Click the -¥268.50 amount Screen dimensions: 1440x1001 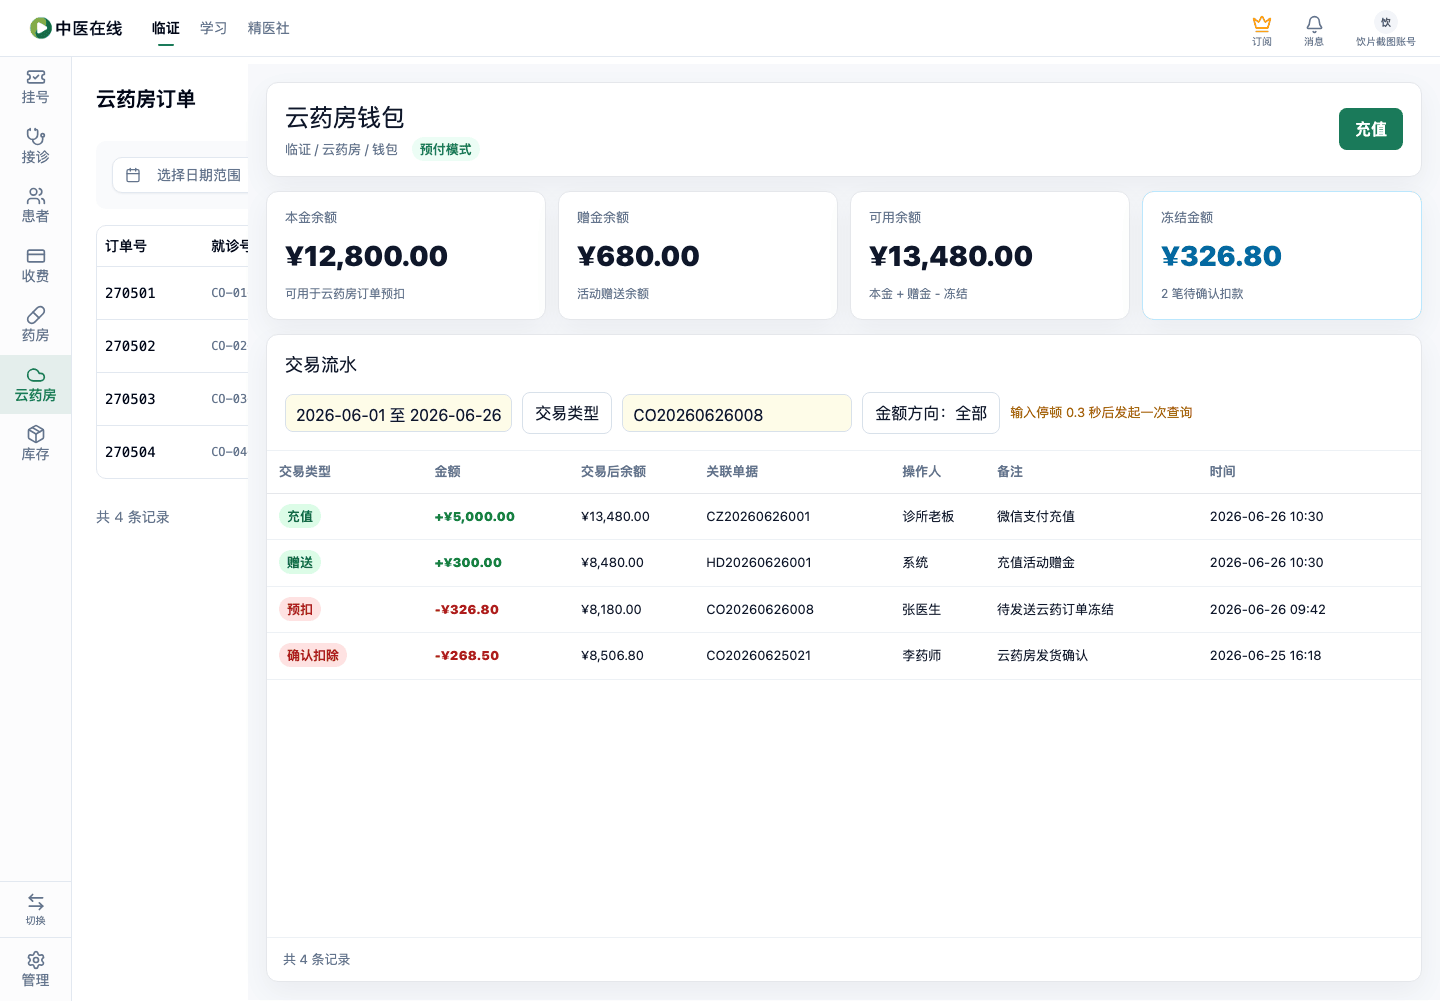click(x=467, y=656)
